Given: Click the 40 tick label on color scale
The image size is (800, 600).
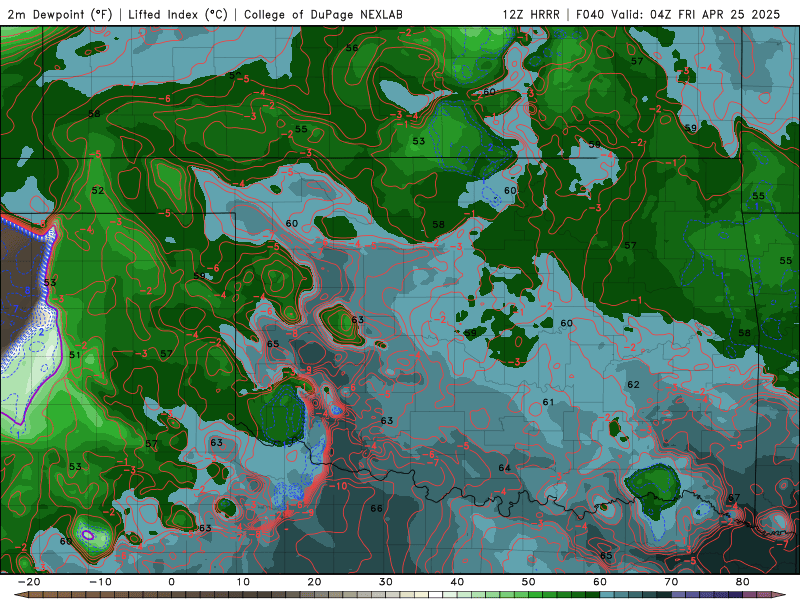Looking at the screenshot, I should [x=457, y=582].
